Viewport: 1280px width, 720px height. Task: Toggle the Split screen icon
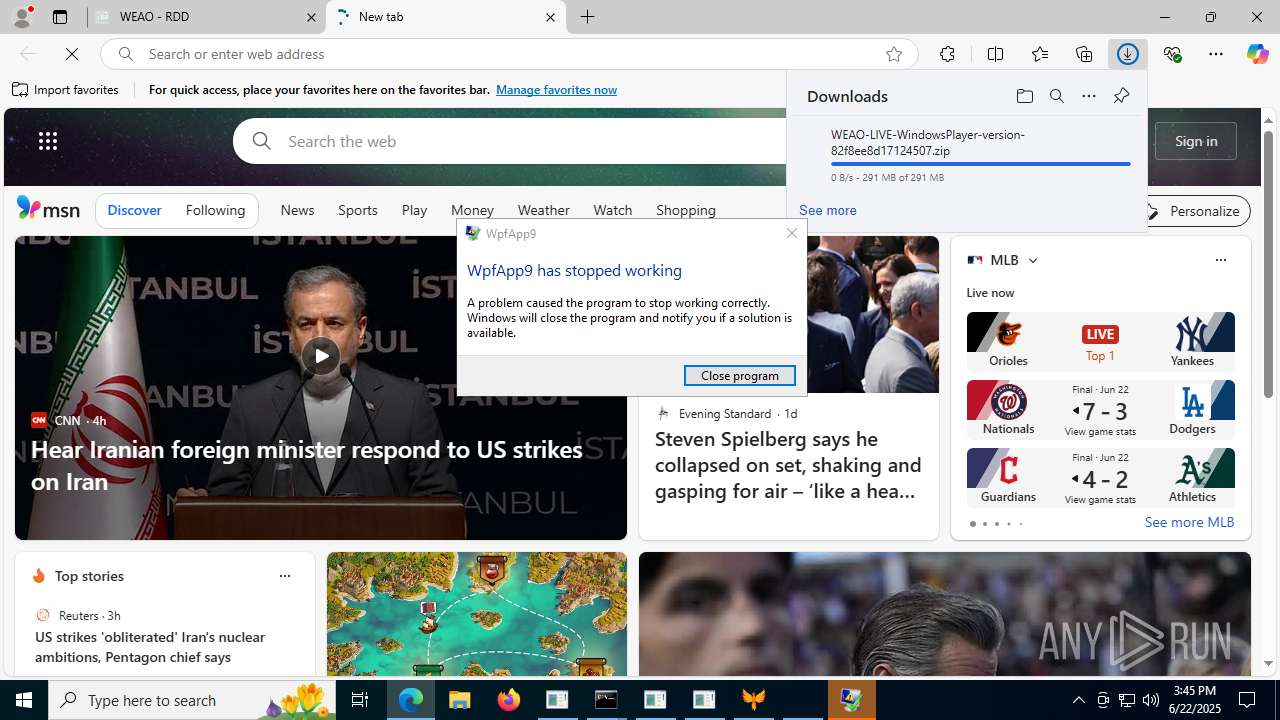[x=995, y=54]
